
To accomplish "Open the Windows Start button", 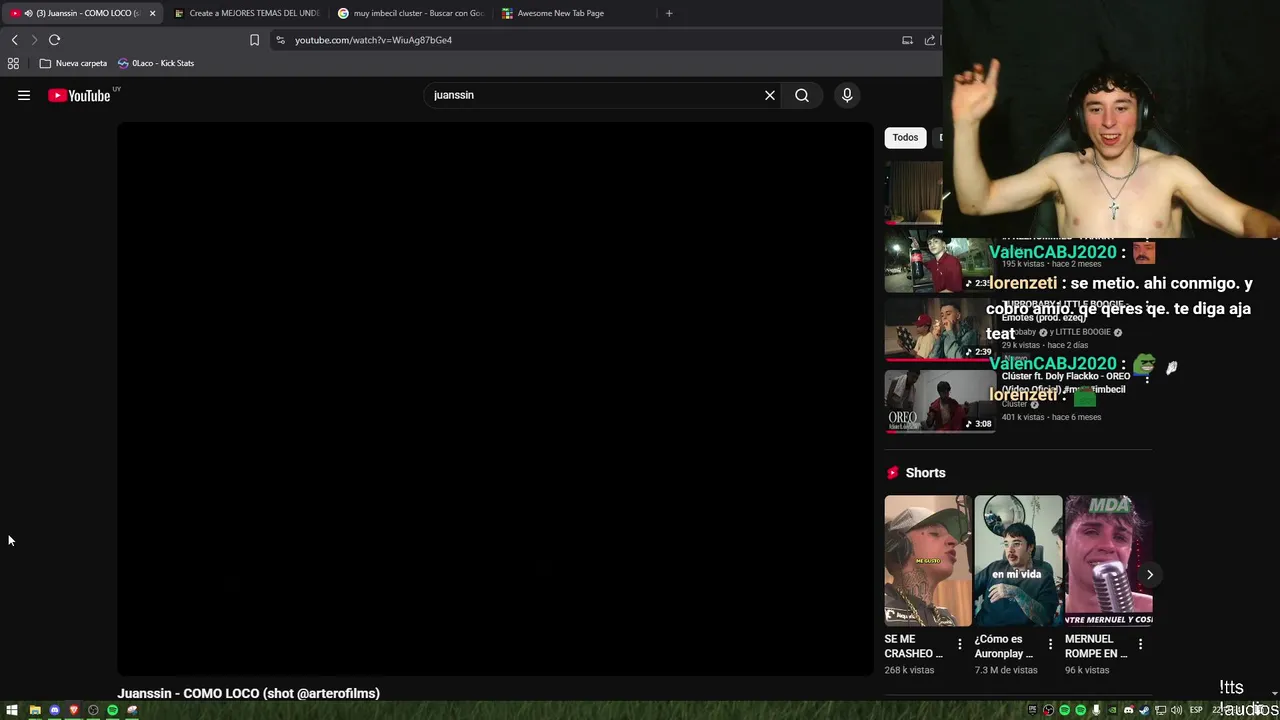I will pos(12,710).
